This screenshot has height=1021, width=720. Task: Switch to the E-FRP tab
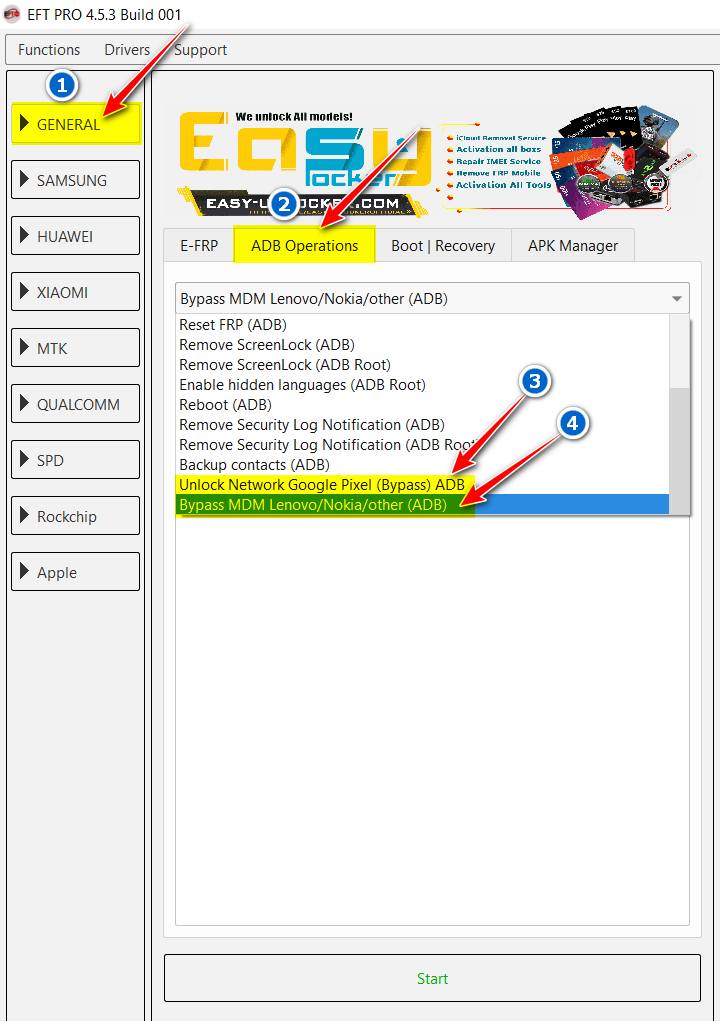click(199, 245)
